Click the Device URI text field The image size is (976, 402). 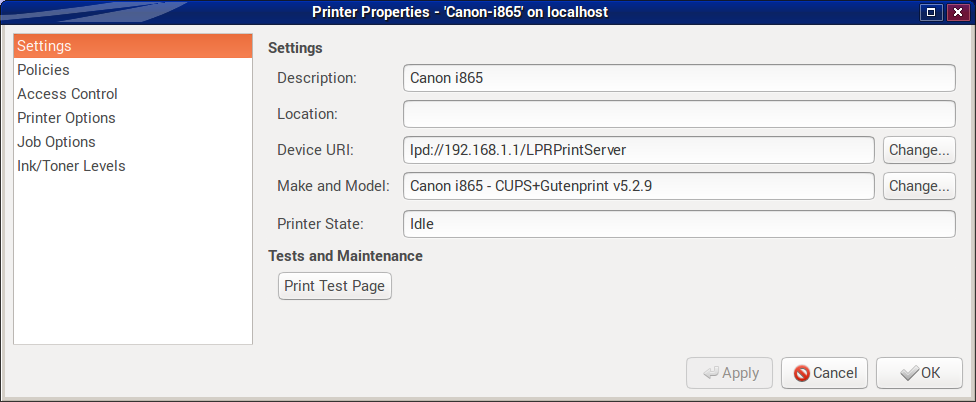(x=639, y=150)
